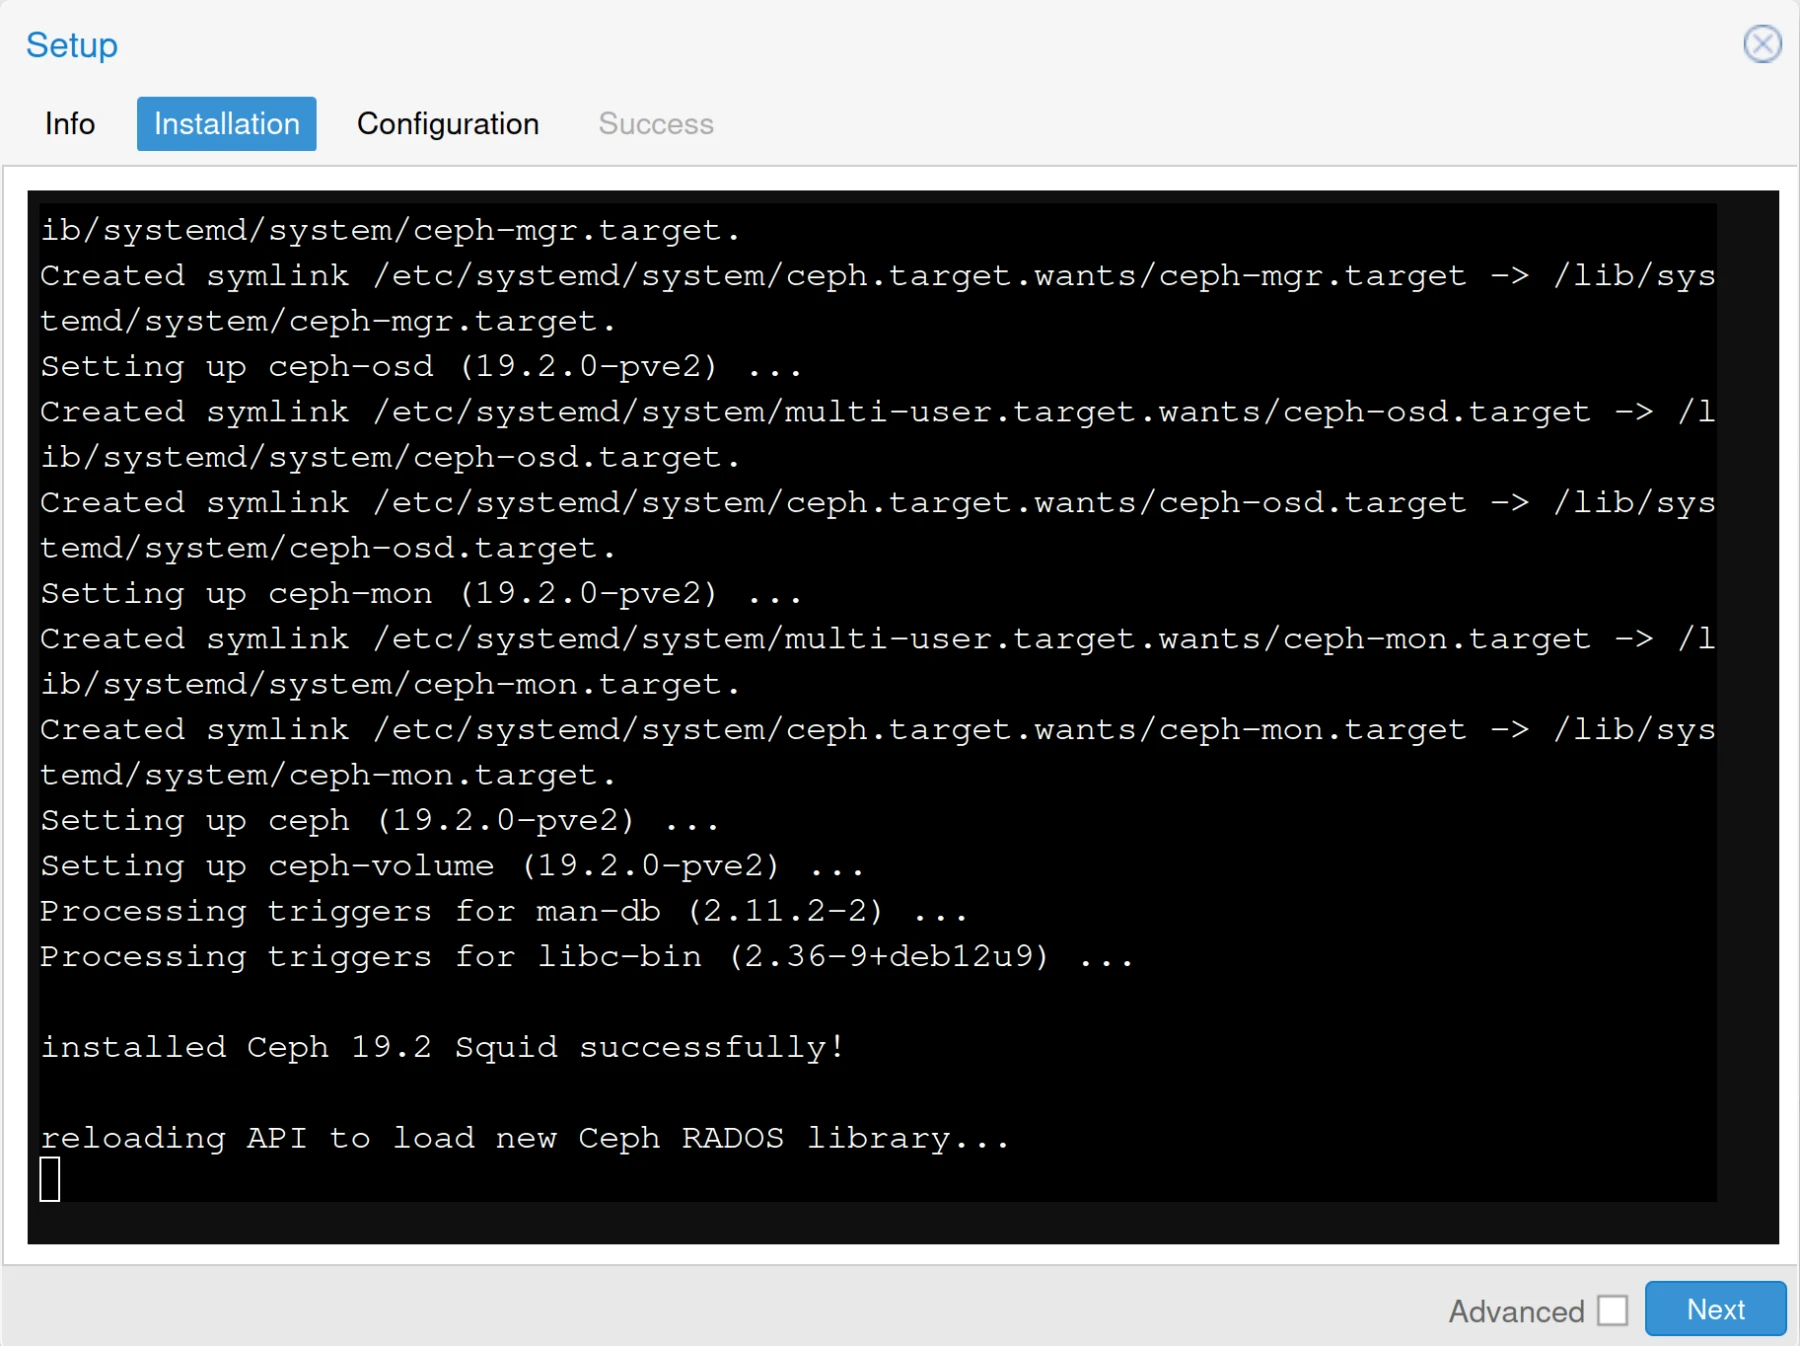Return to the Installation tab

226,124
